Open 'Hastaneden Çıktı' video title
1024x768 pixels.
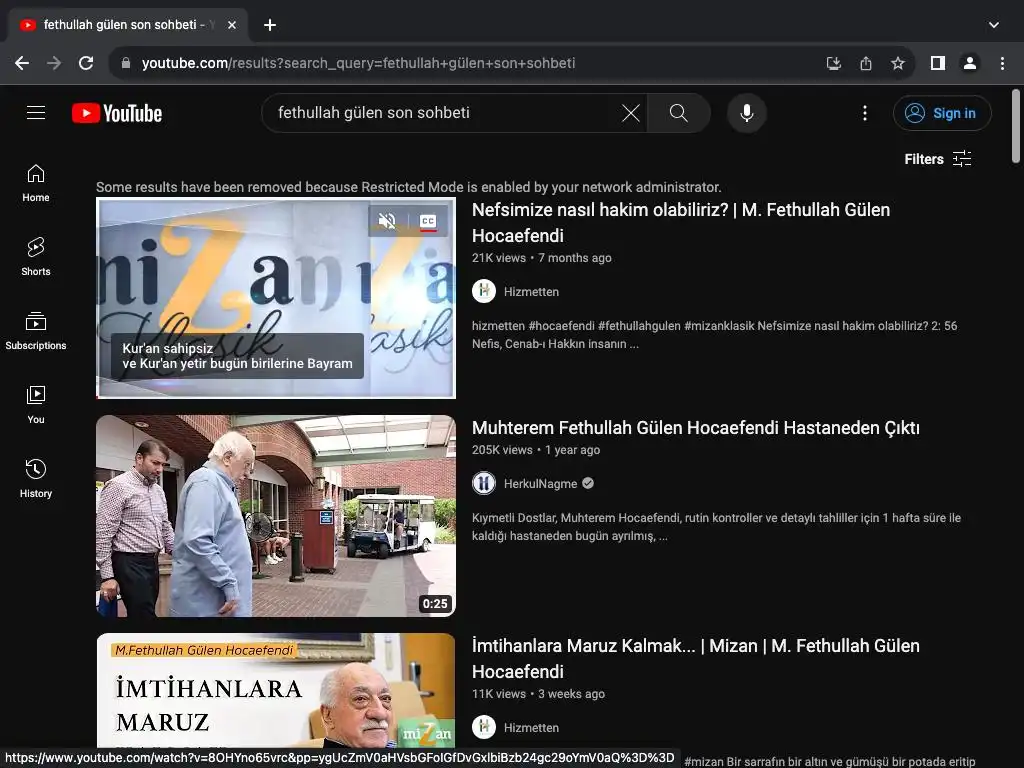pyautogui.click(x=696, y=428)
